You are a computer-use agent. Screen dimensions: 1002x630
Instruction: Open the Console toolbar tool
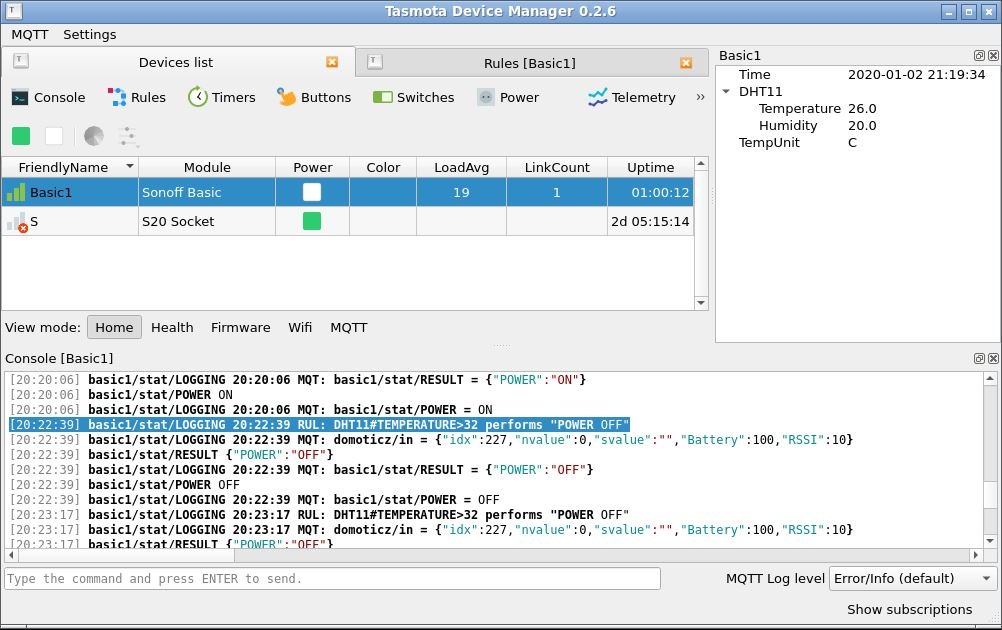point(49,97)
